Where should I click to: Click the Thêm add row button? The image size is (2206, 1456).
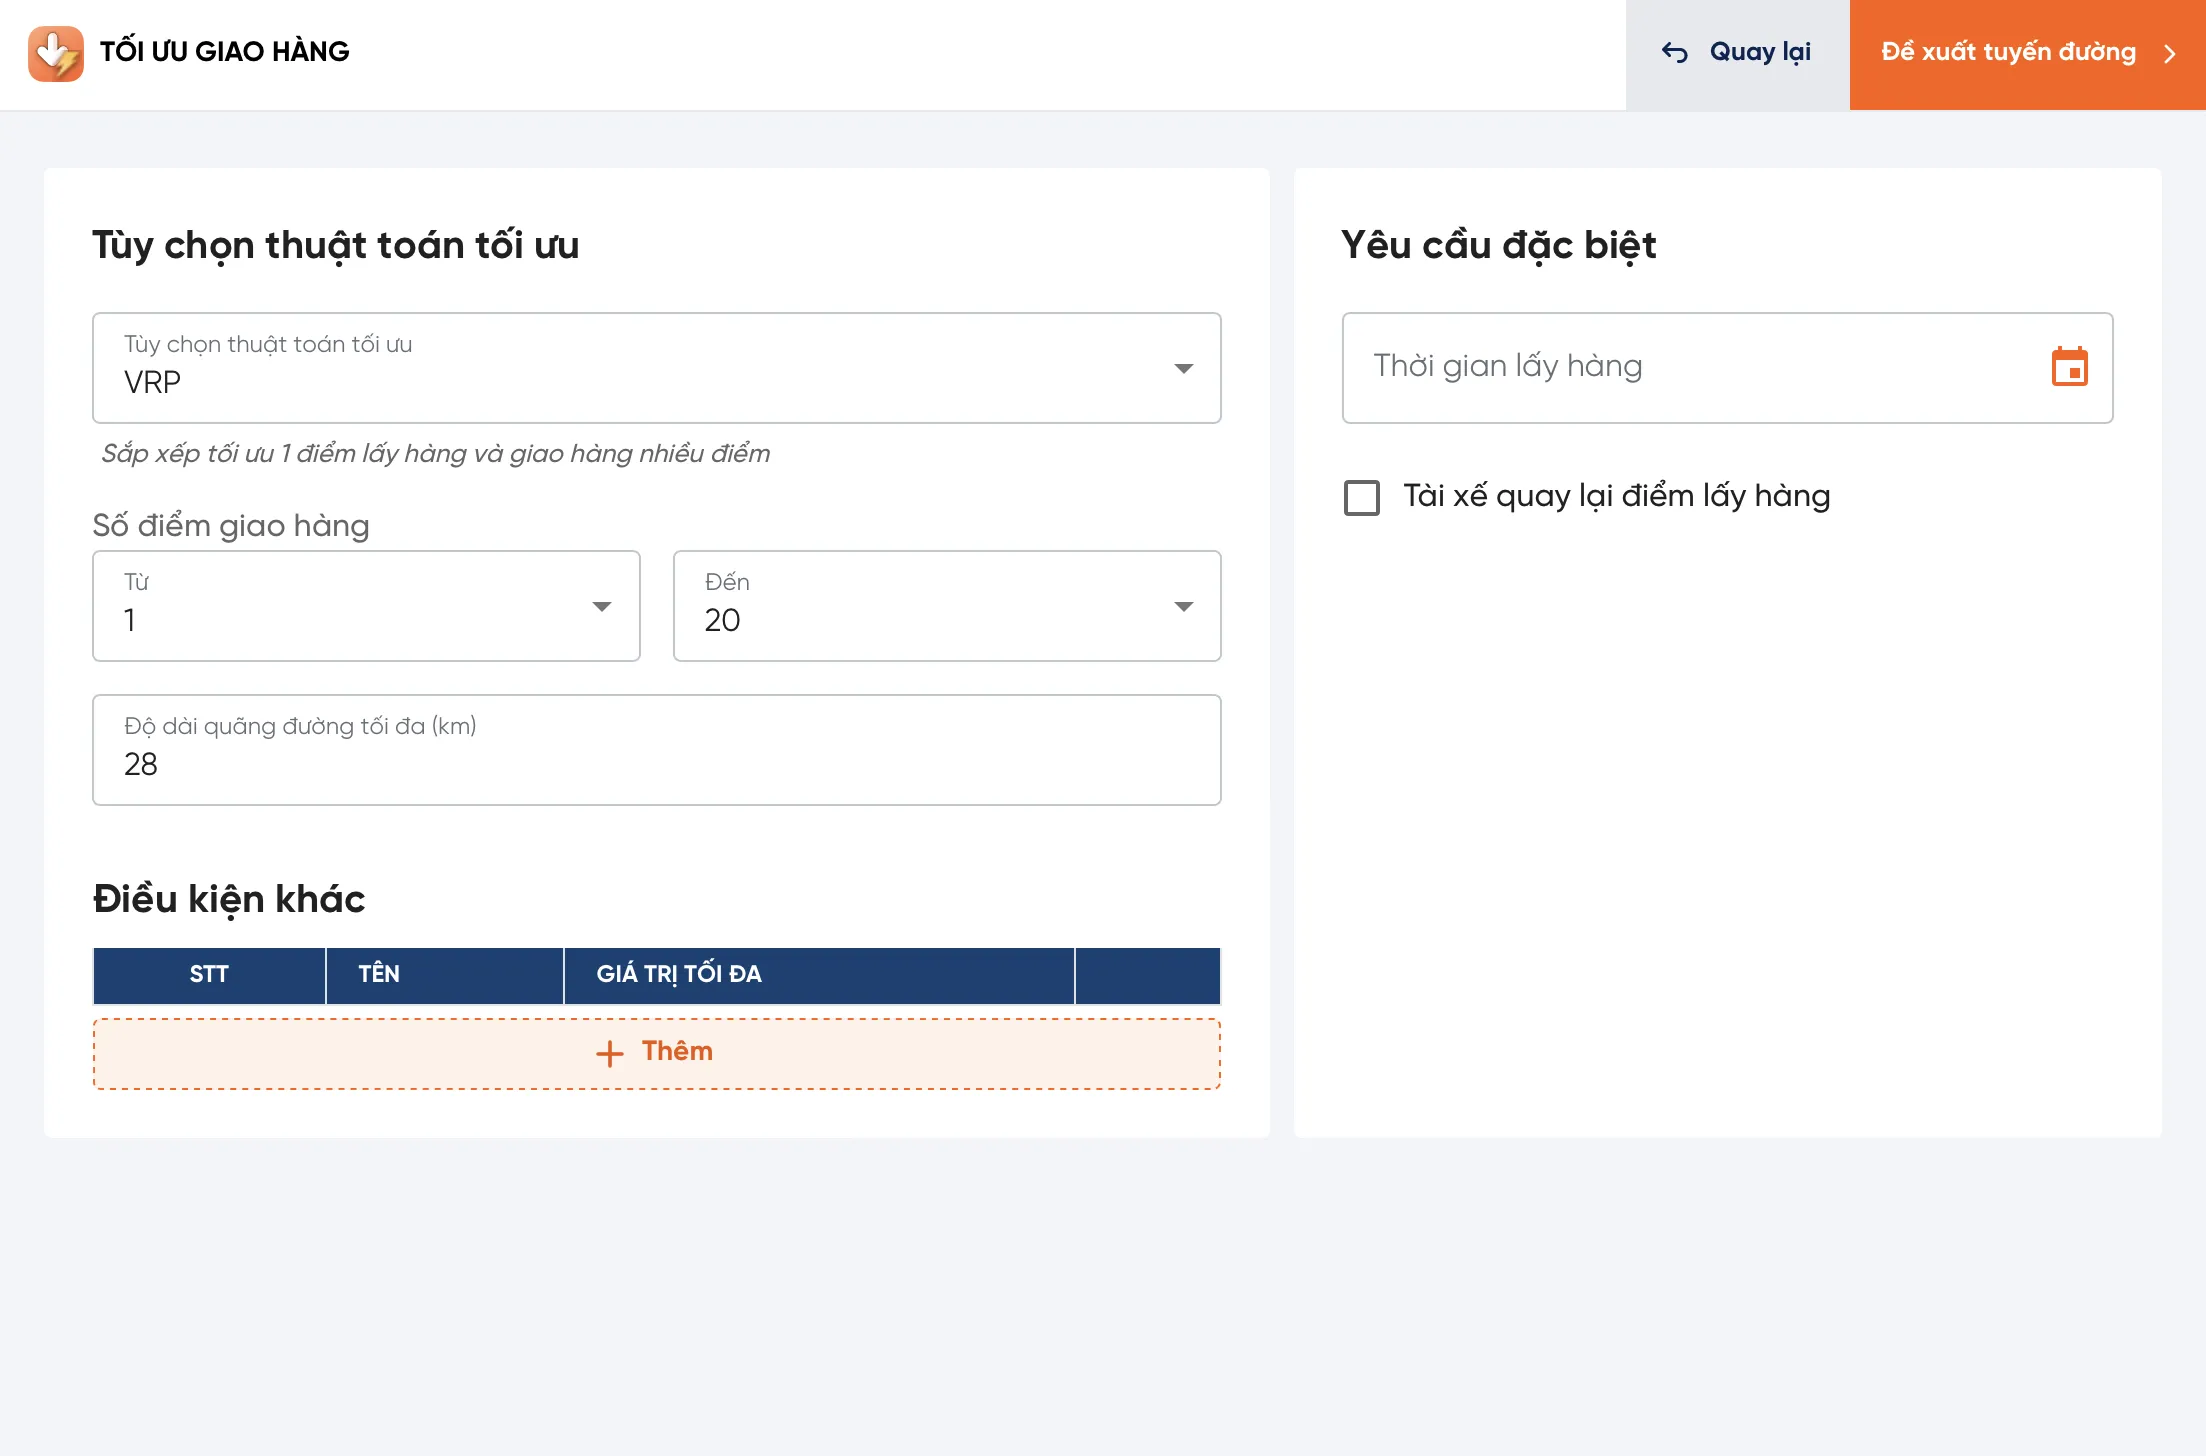(x=658, y=1050)
